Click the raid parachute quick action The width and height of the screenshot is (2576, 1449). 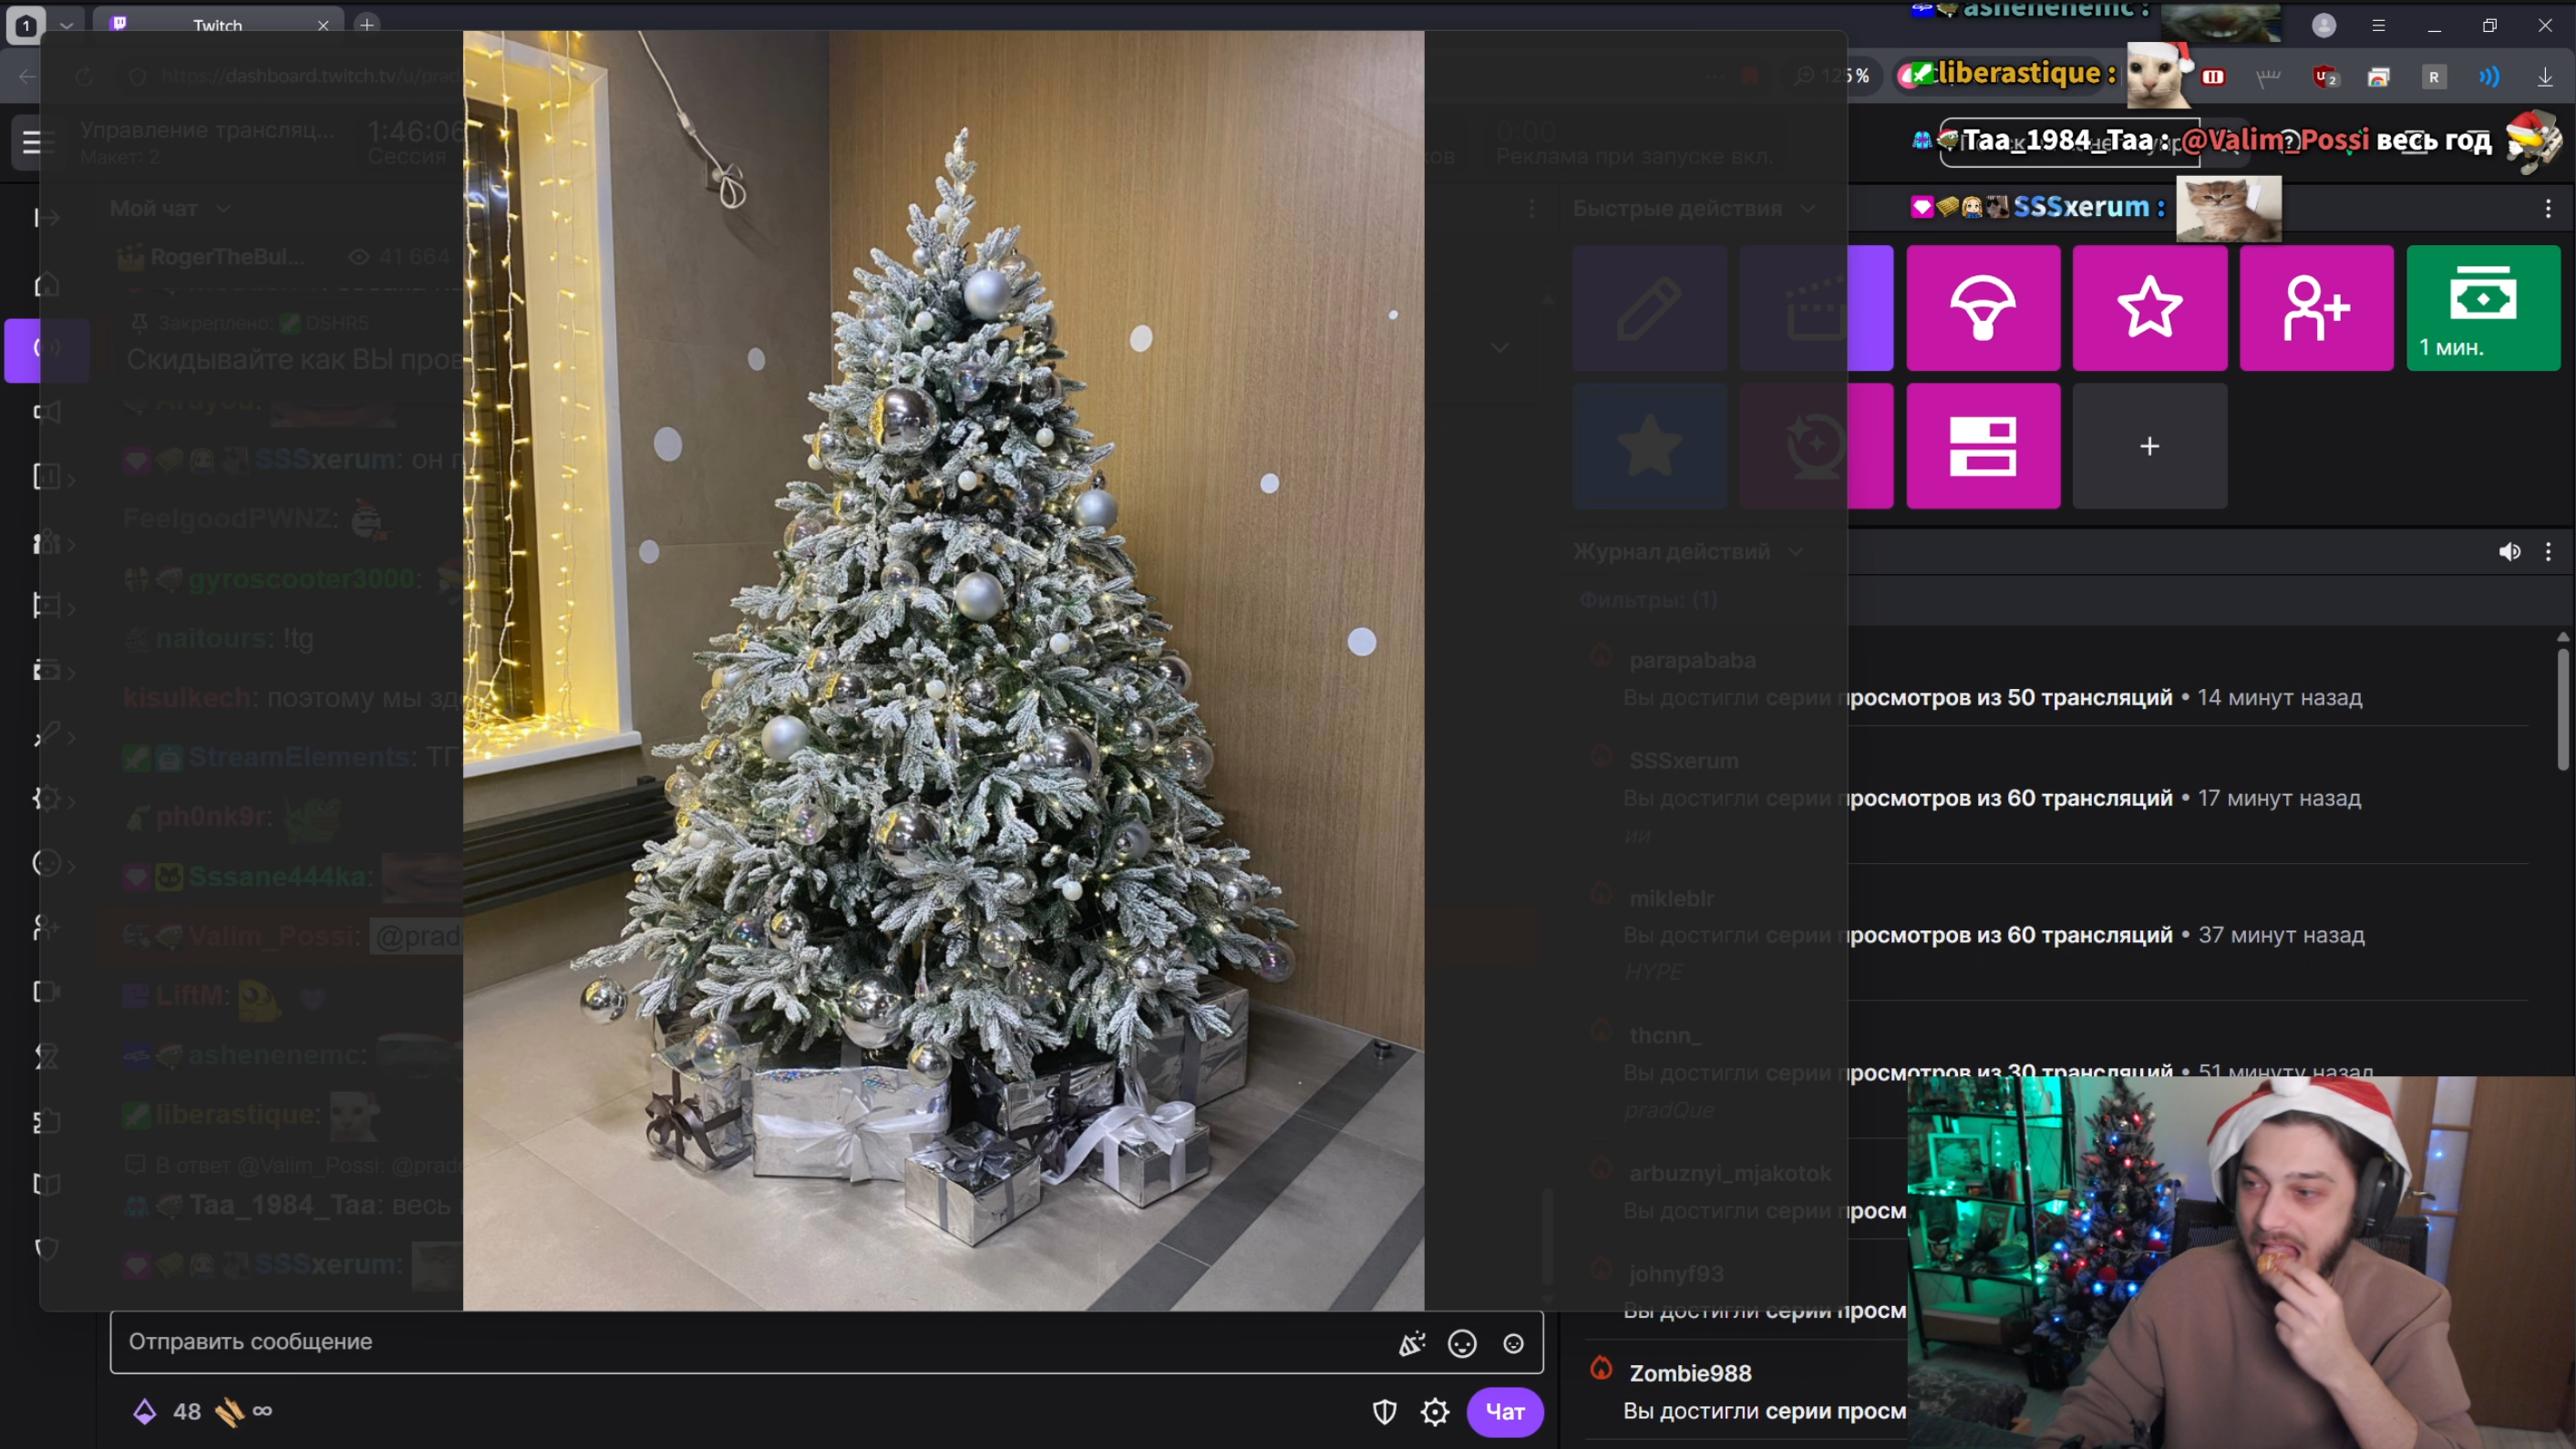1982,307
